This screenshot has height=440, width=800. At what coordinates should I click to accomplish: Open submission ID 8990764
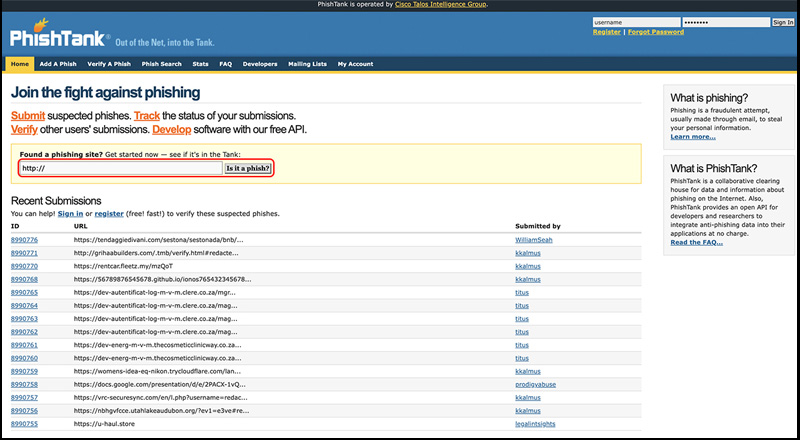pos(24,306)
